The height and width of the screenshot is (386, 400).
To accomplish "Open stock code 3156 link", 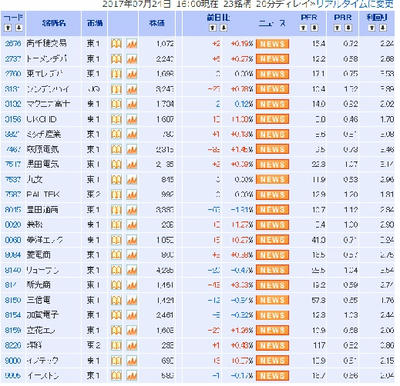I will click(13, 119).
